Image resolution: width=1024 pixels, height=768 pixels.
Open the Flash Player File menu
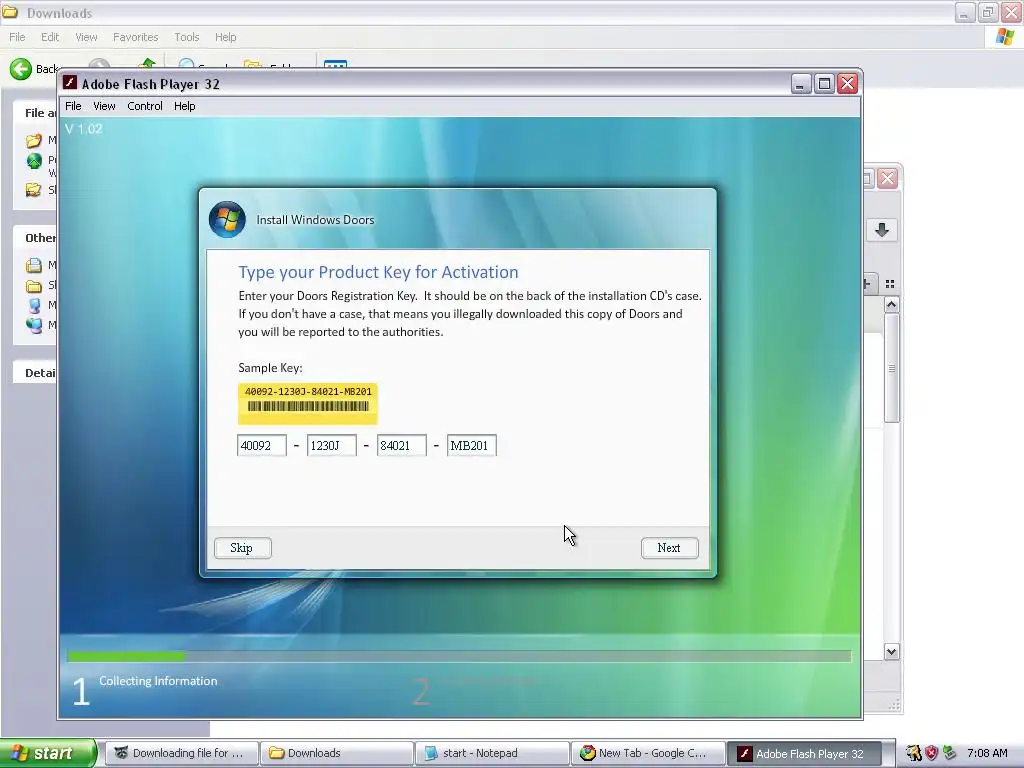[73, 106]
